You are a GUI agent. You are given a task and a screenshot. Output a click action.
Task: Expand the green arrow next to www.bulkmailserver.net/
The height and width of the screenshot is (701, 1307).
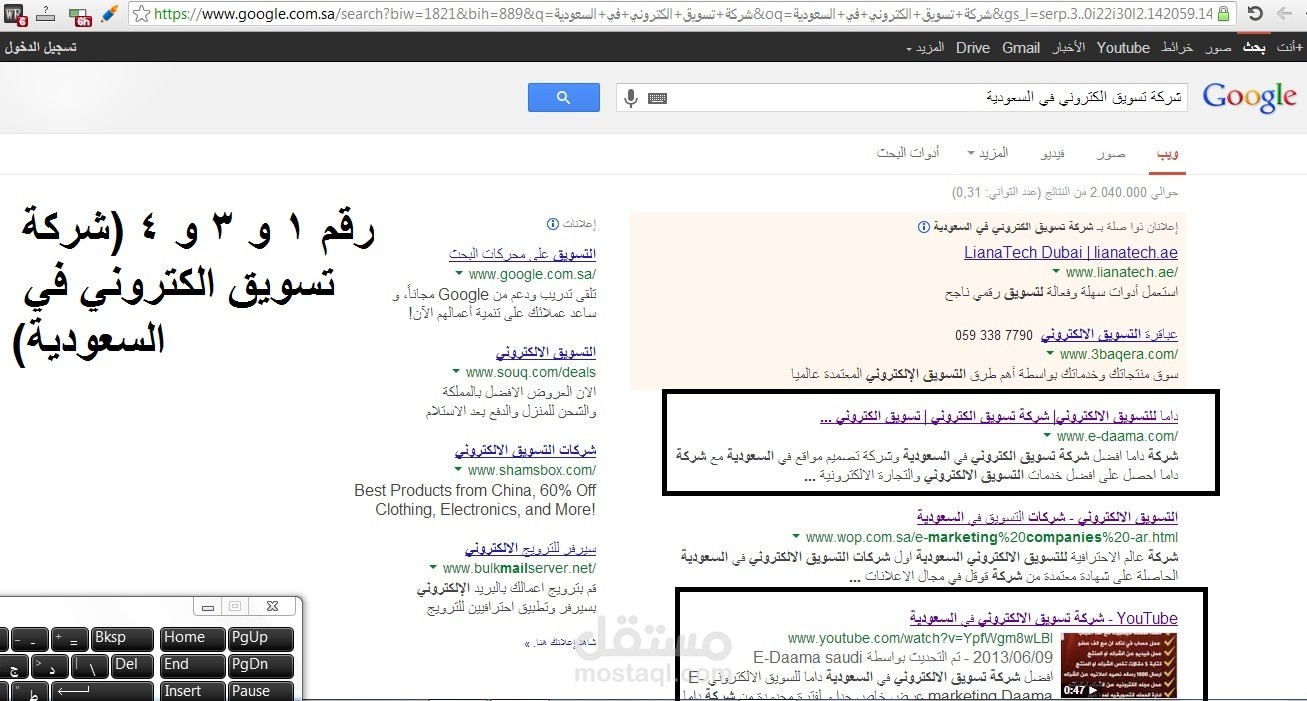[x=434, y=568]
